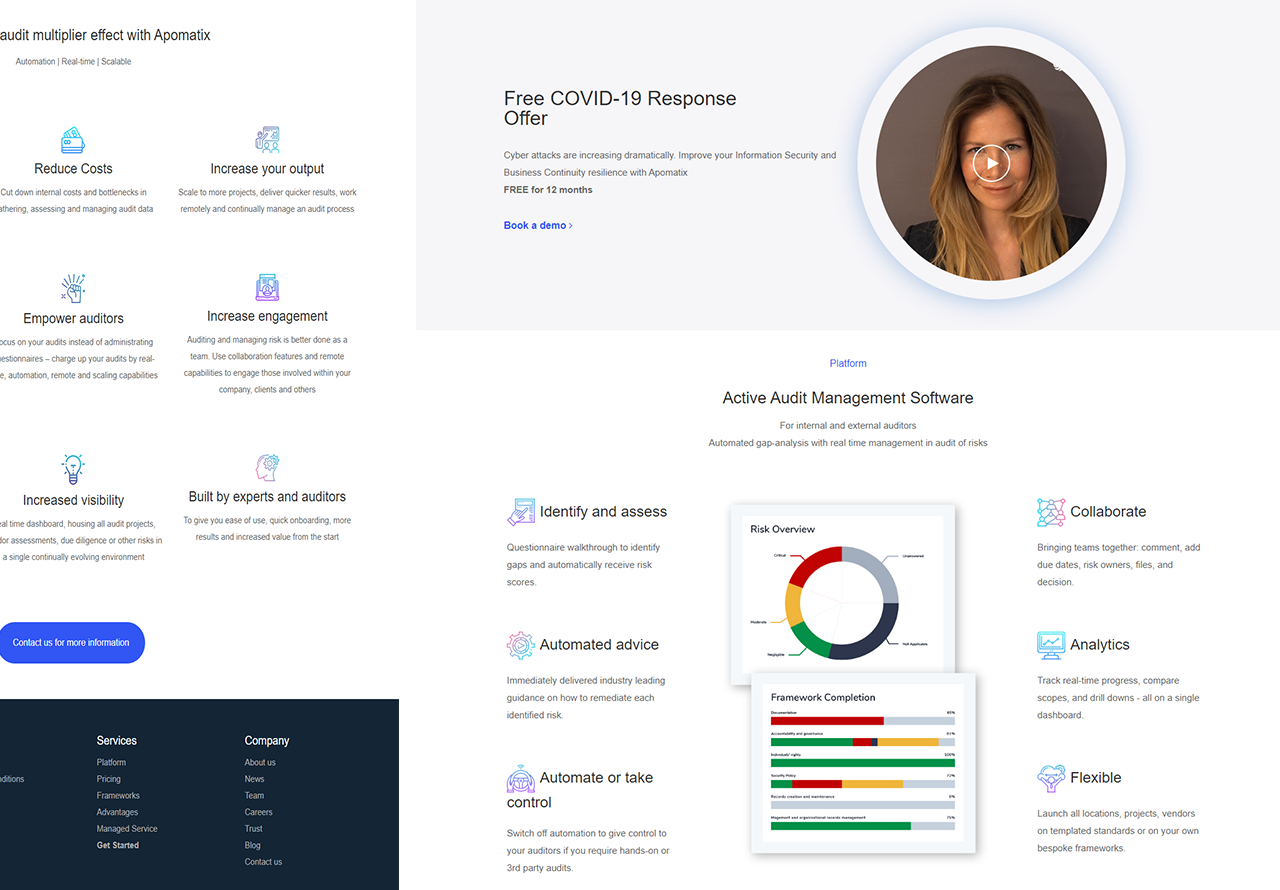Screen dimensions: 1280x890
Task: Click the Built by experts head icon
Action: [x=267, y=467]
